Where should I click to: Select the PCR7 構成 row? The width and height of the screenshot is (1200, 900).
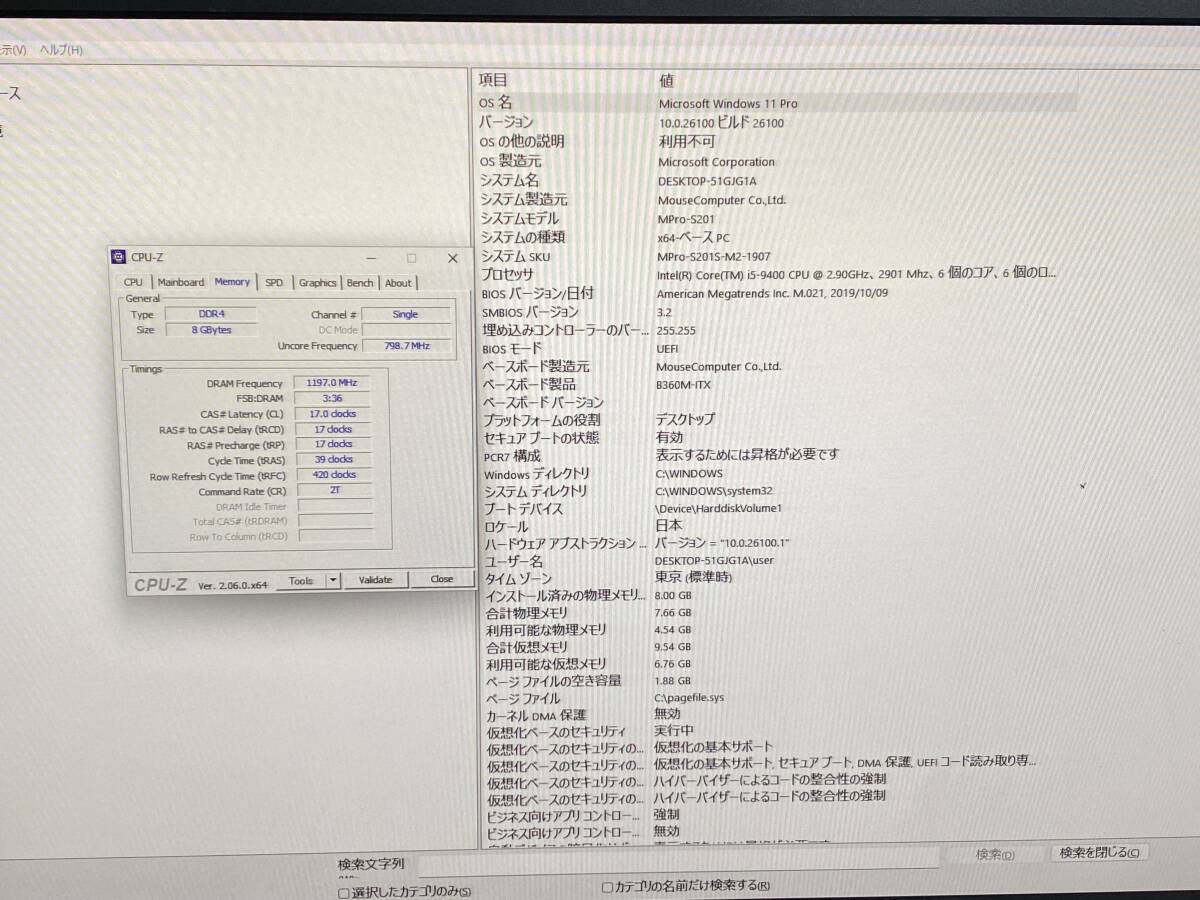[x=777, y=455]
